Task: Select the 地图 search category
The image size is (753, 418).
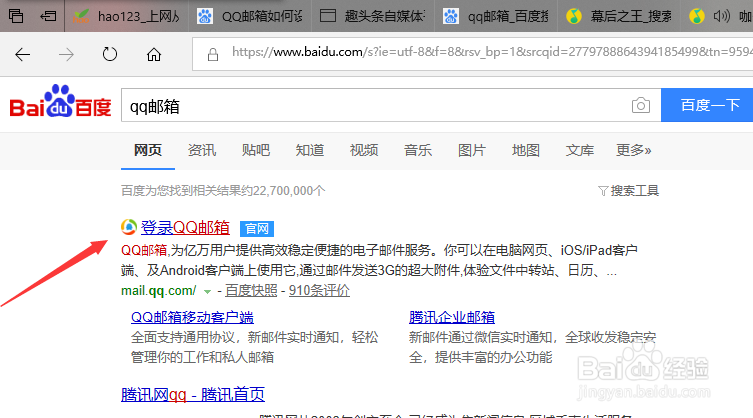Action: pyautogui.click(x=526, y=150)
